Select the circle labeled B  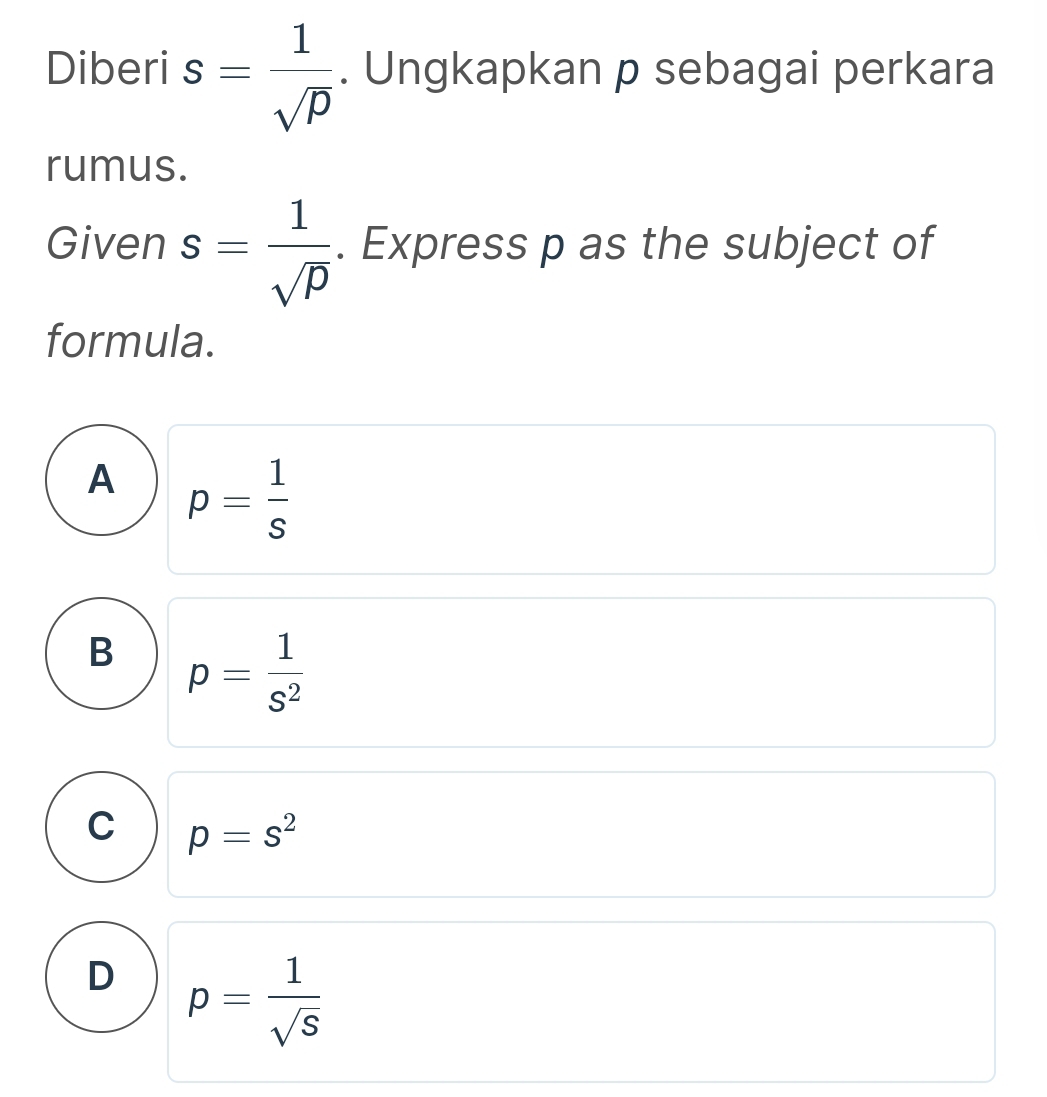click(100, 655)
